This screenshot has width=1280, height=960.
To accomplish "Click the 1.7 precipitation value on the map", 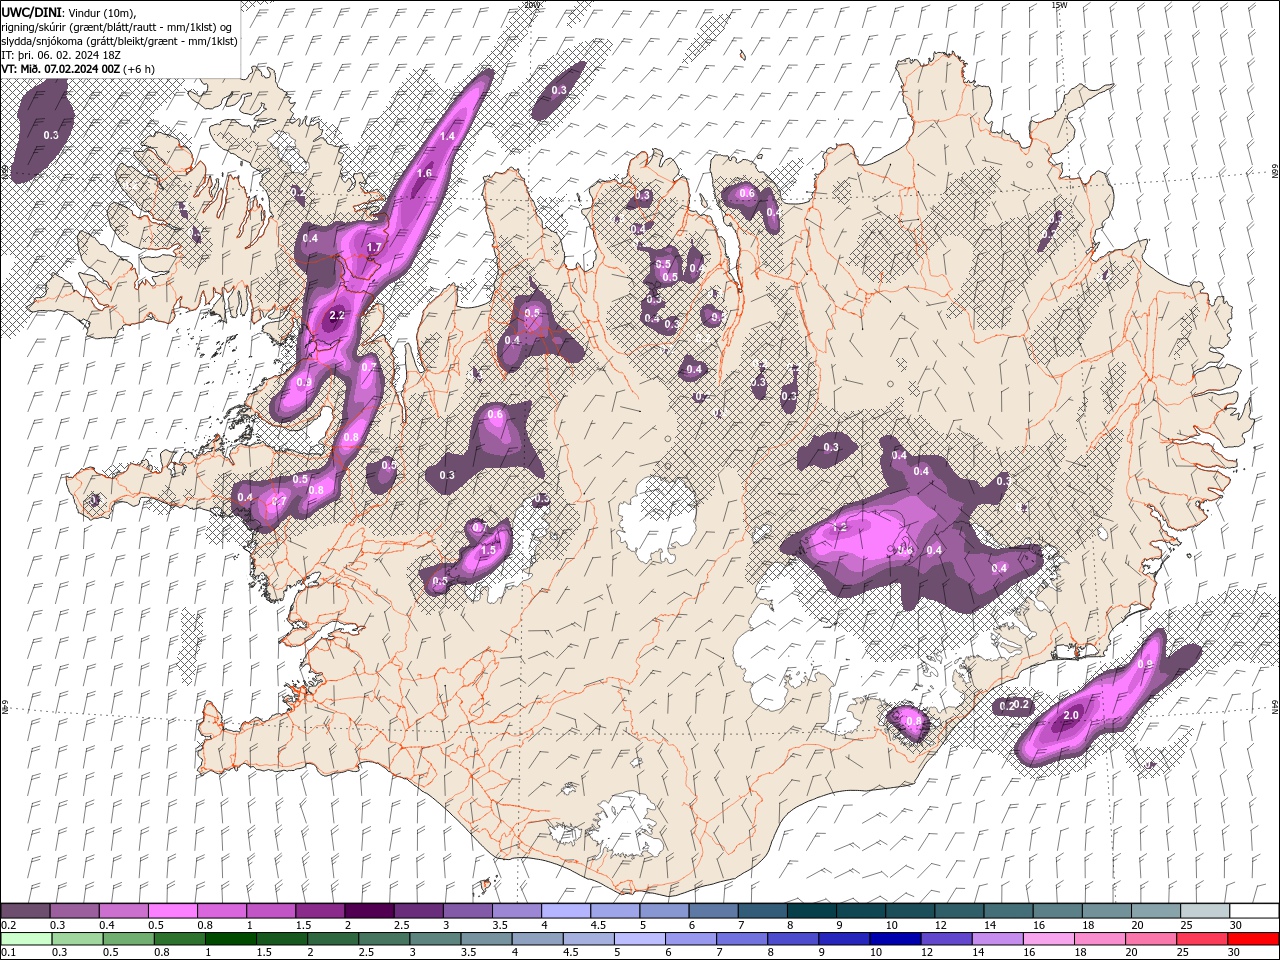I will click(374, 247).
